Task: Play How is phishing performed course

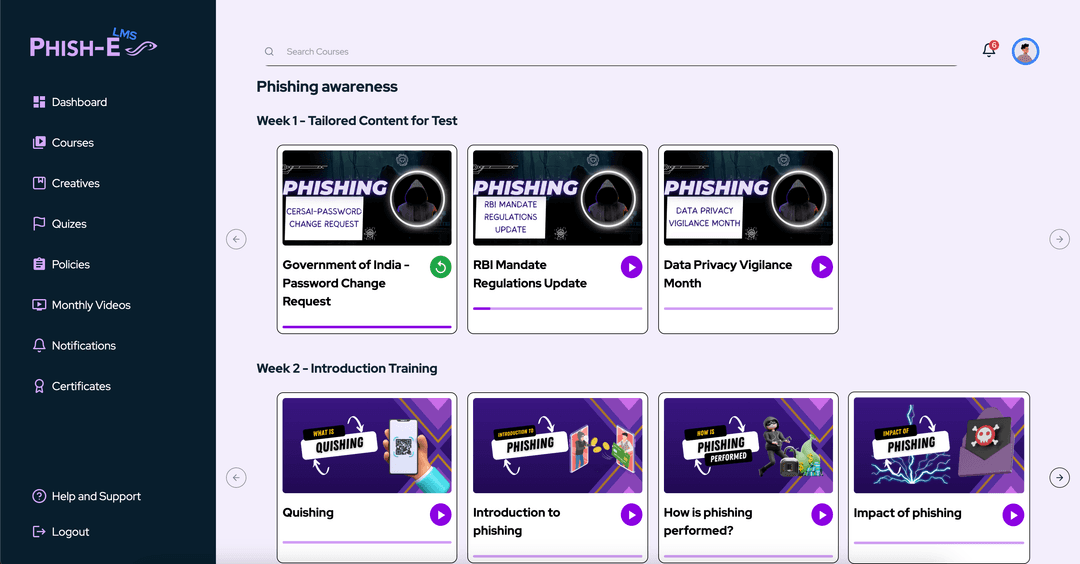Action: click(822, 514)
